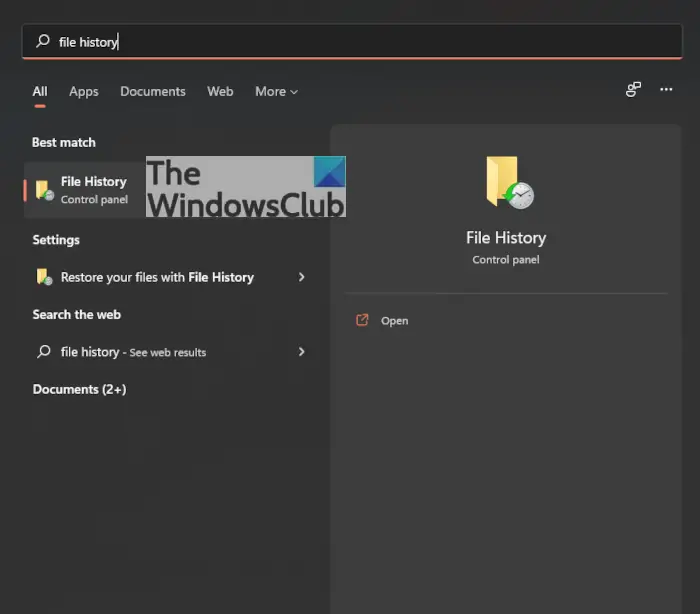Open the Web filter tab

[x=220, y=92]
